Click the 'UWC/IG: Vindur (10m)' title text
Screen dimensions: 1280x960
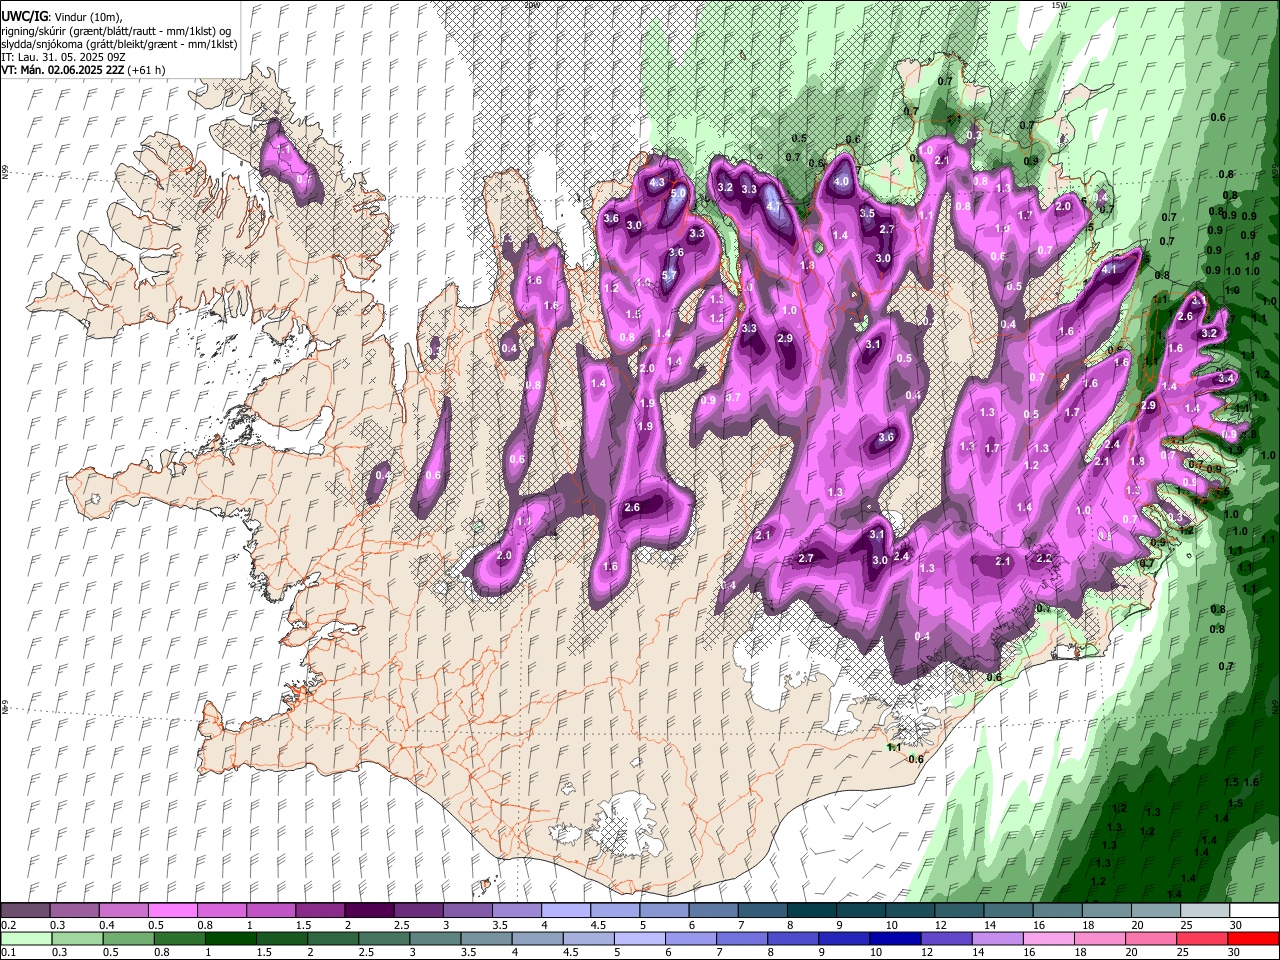click(x=61, y=16)
